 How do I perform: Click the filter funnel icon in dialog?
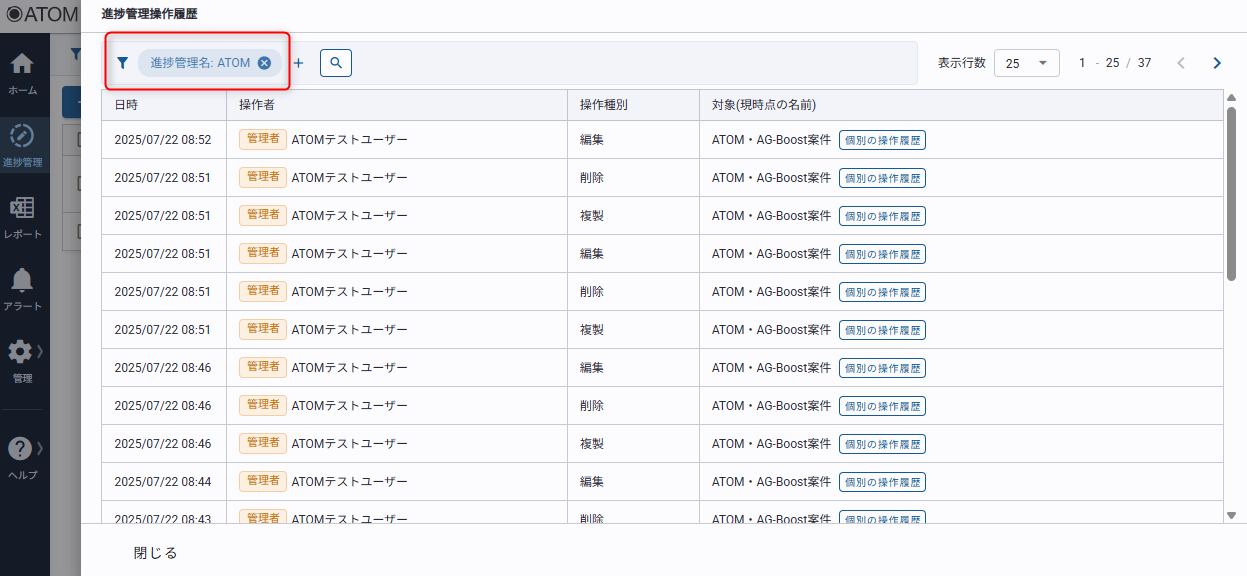point(123,63)
